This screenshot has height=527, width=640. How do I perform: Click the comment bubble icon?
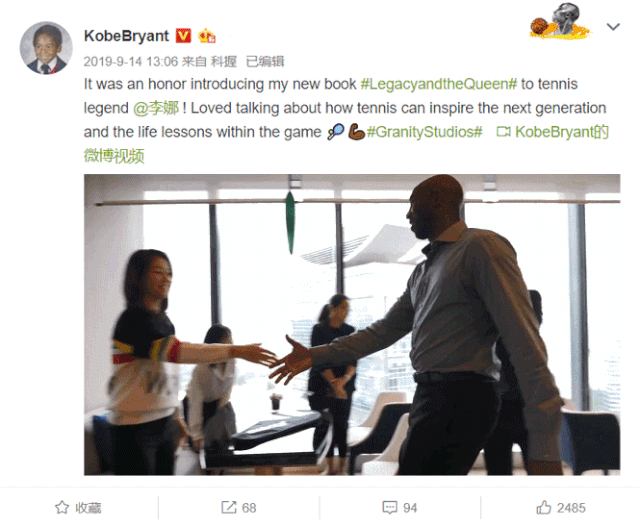(389, 507)
